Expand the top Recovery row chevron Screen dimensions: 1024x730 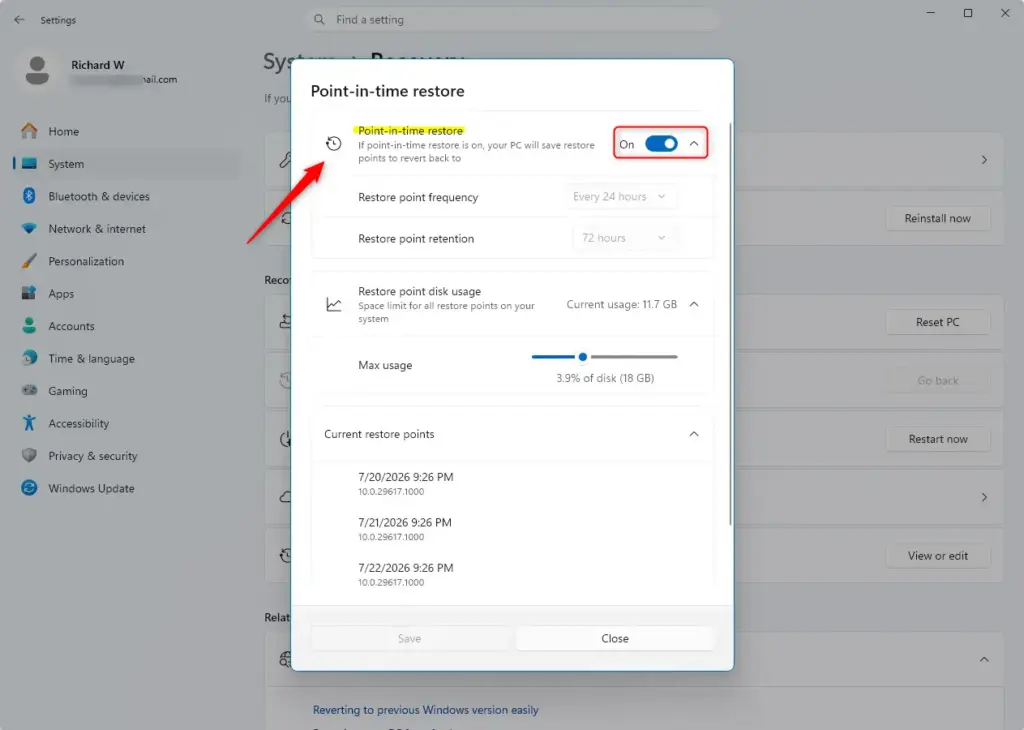(x=984, y=160)
